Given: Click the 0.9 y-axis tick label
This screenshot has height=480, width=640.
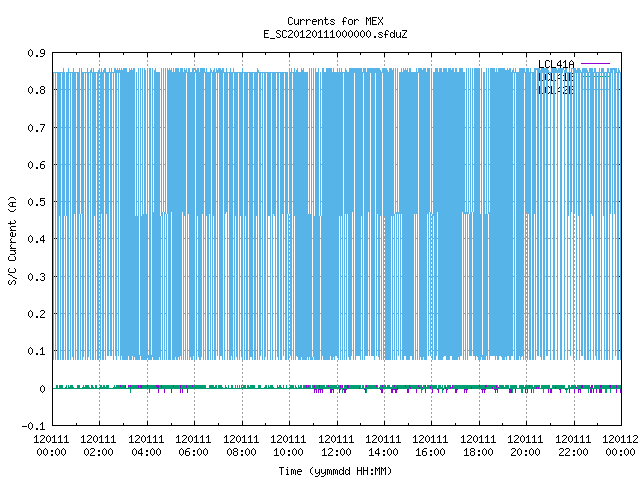Looking at the screenshot, I should pos(37,53).
